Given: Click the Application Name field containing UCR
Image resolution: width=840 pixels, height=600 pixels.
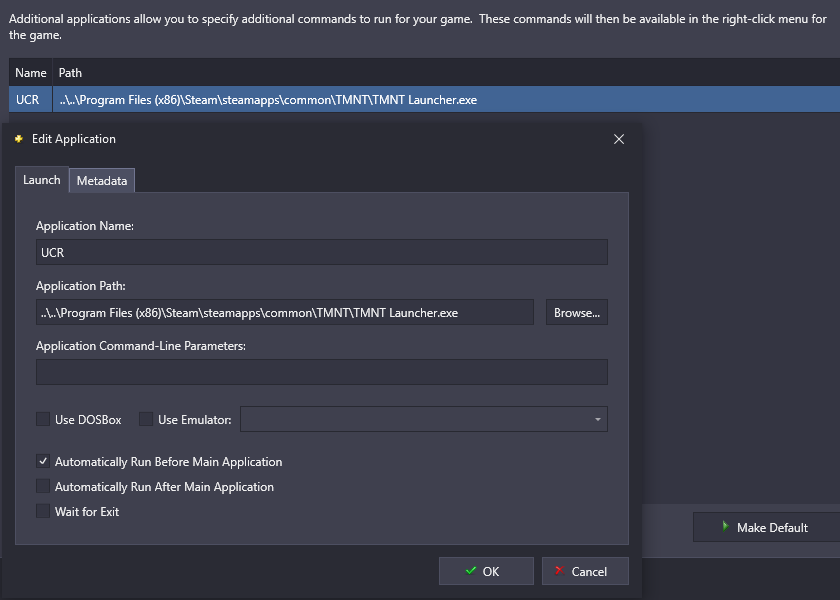Looking at the screenshot, I should pos(321,252).
